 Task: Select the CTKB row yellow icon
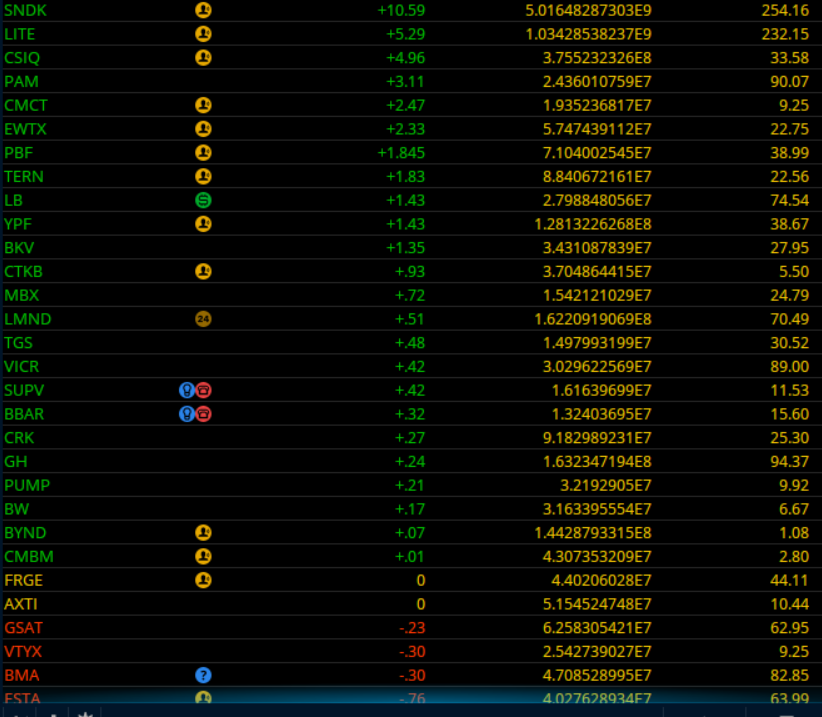tap(203, 271)
